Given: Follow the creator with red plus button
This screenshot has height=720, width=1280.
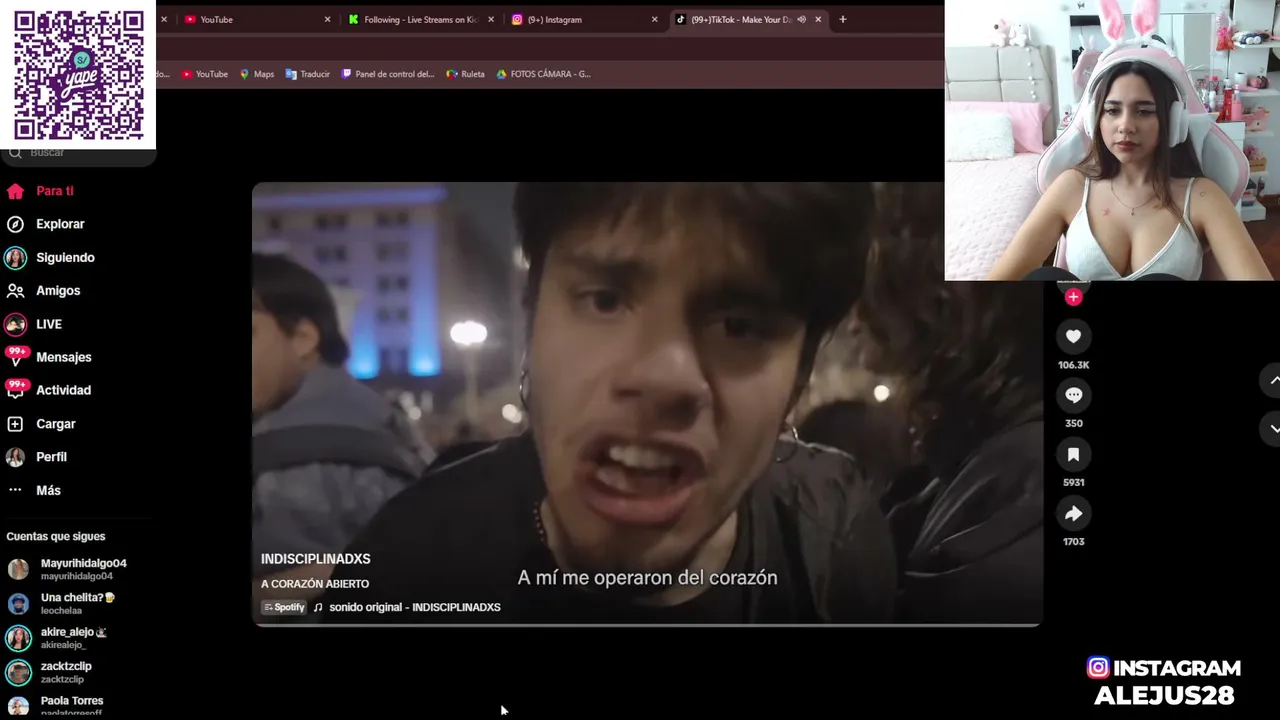Looking at the screenshot, I should (x=1073, y=297).
